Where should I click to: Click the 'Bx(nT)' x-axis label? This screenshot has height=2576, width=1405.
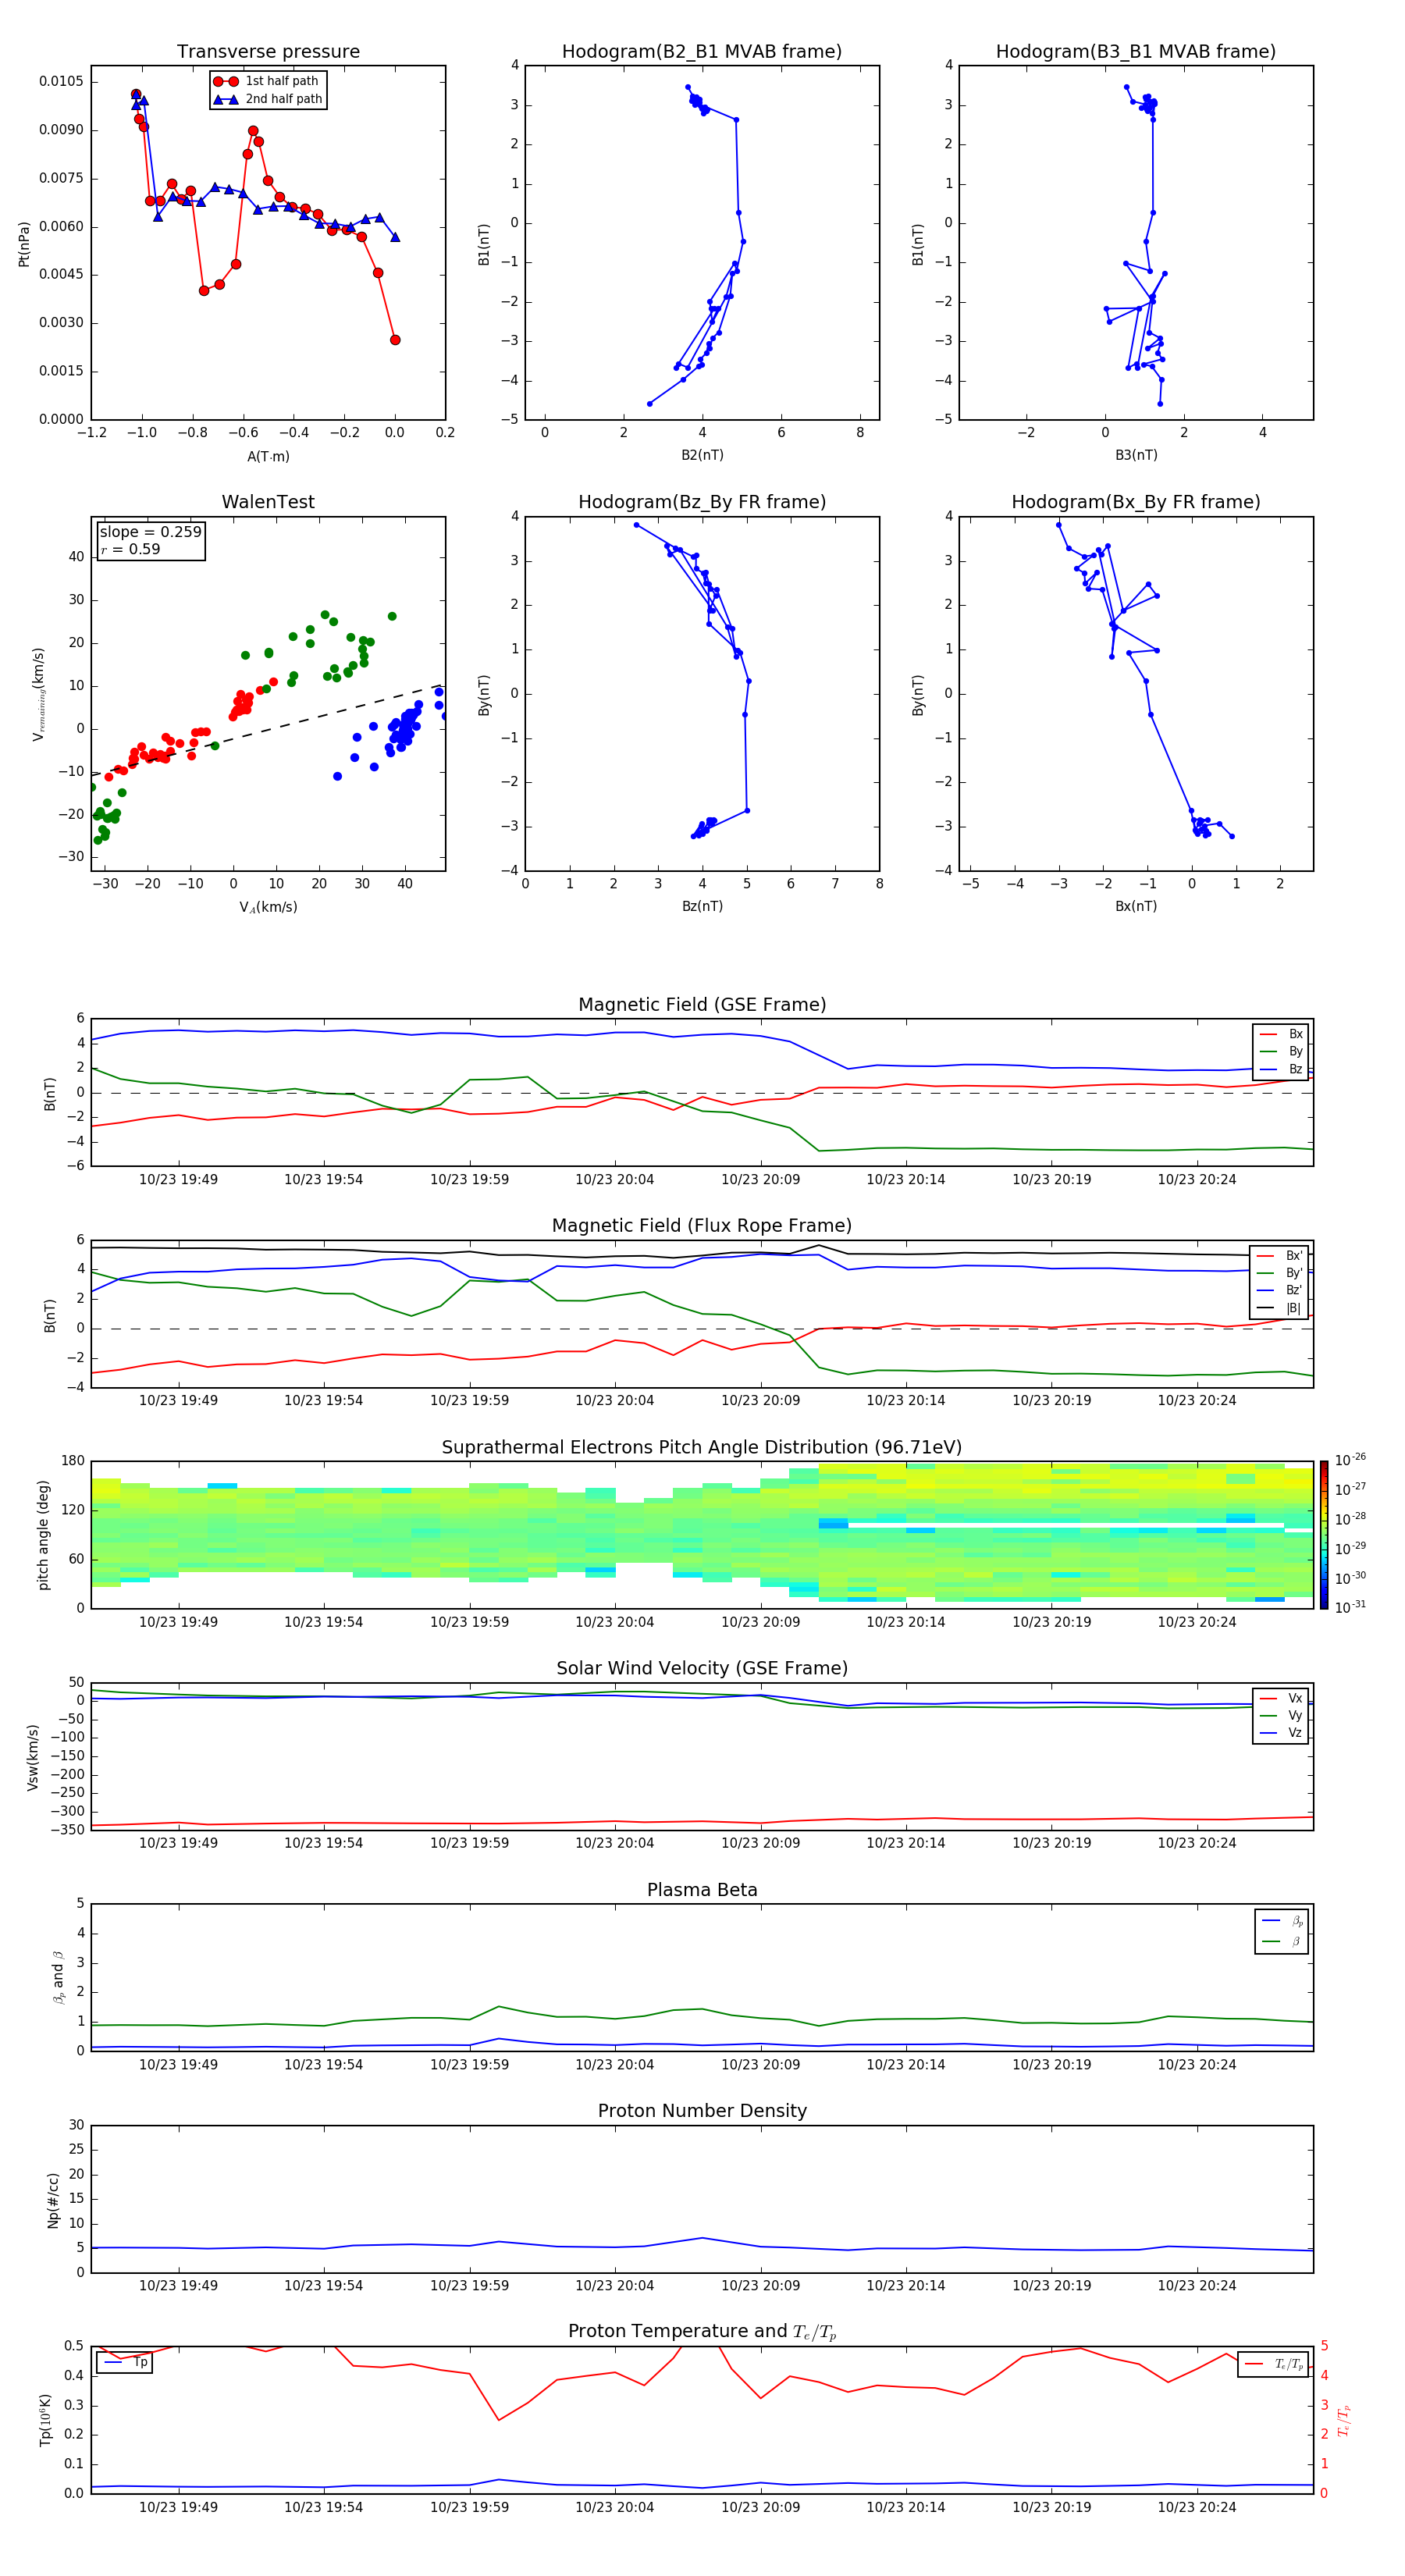coord(1136,906)
